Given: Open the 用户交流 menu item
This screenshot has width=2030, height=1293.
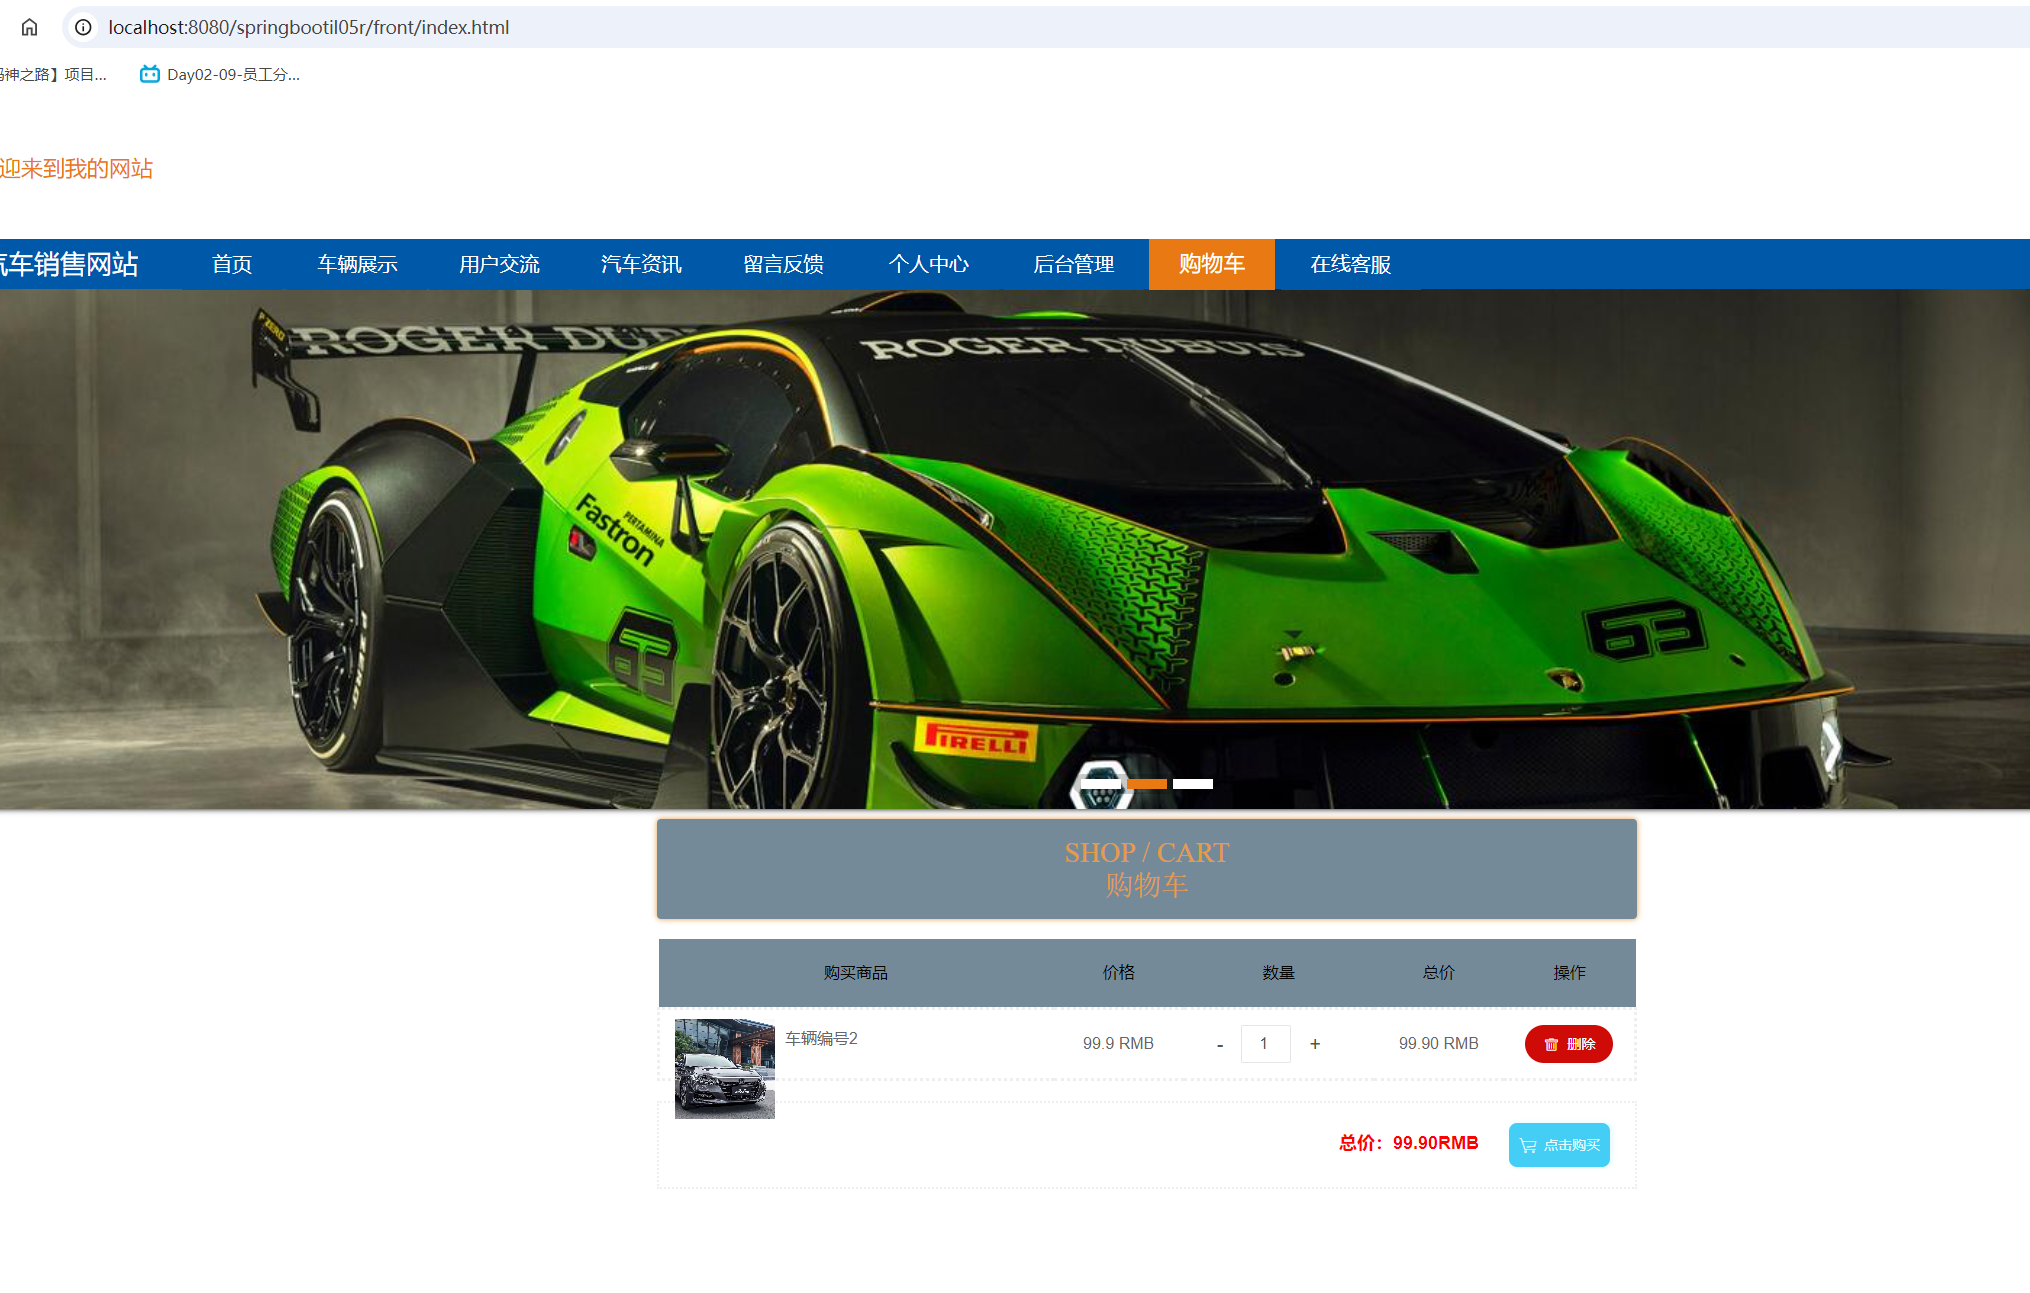Looking at the screenshot, I should (x=499, y=264).
